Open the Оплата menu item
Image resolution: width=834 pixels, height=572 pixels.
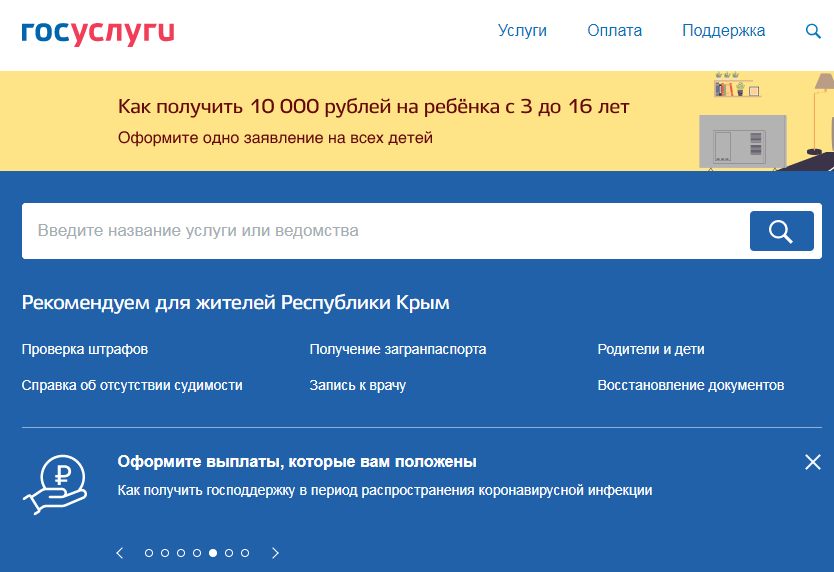point(614,30)
